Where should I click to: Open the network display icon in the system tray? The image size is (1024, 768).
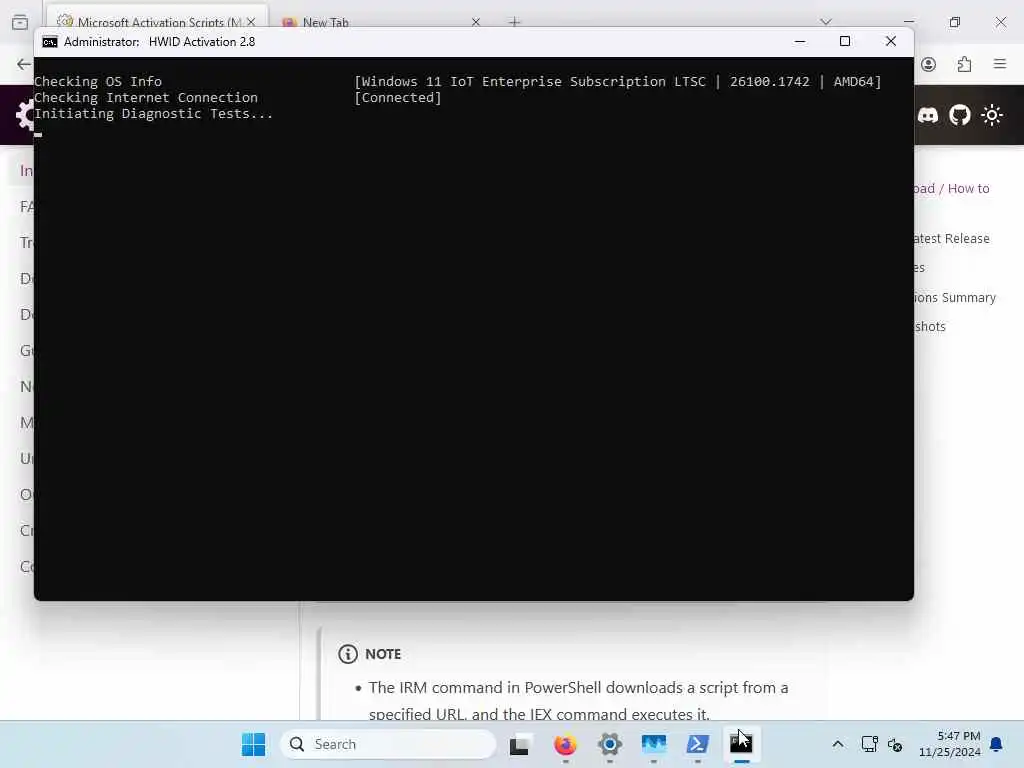[x=869, y=744]
